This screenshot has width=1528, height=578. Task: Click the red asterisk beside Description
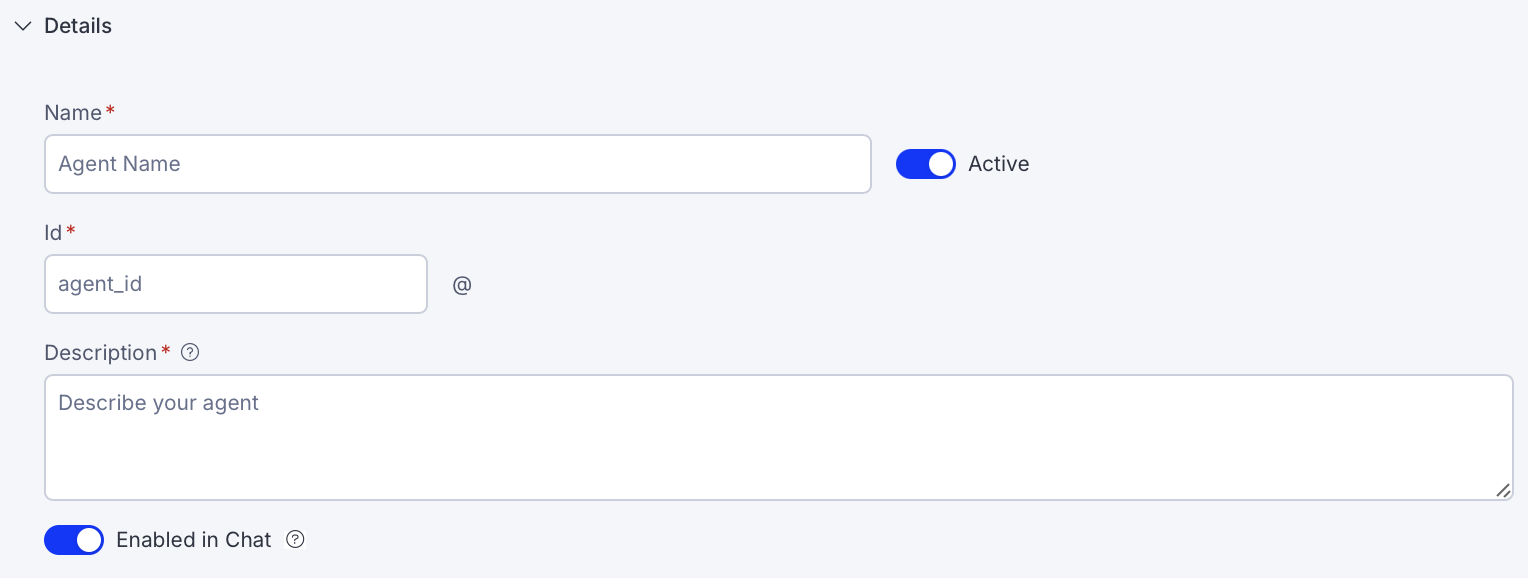(x=166, y=351)
